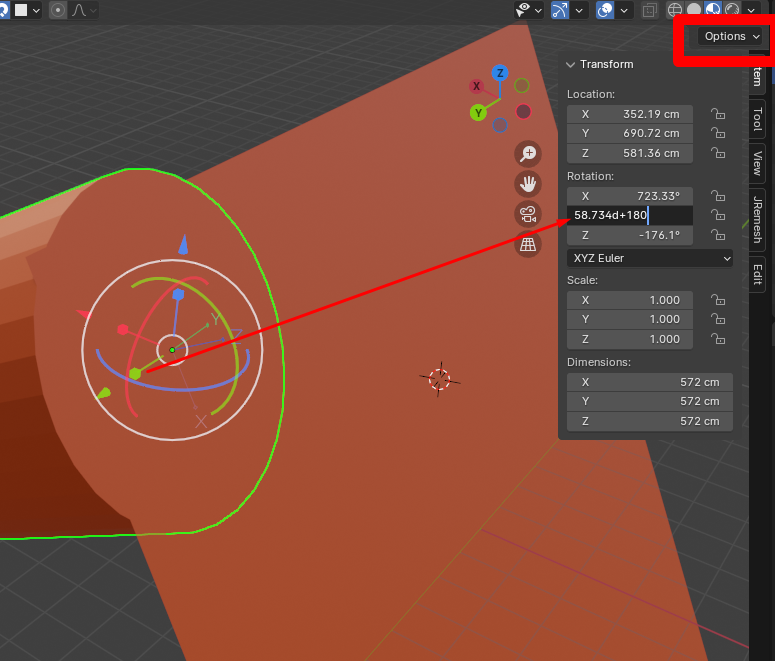Viewport: 775px width, 661px height.
Task: Toggle the camera view icon
Action: 528,214
